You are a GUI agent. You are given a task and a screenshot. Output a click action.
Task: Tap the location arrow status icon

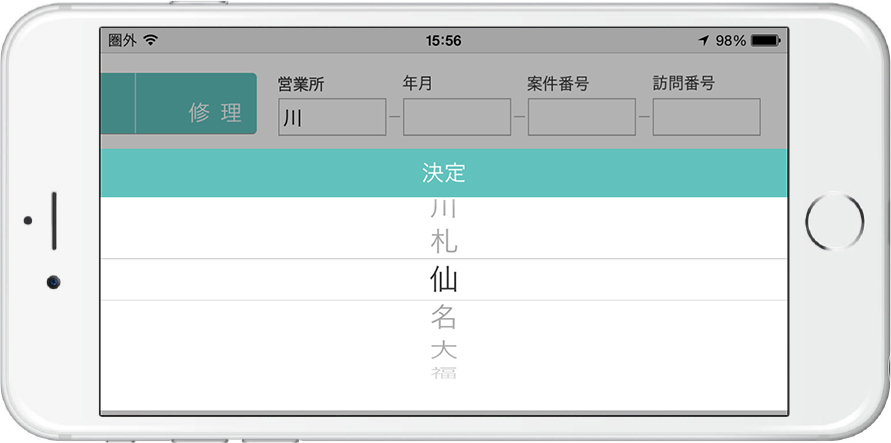point(703,40)
